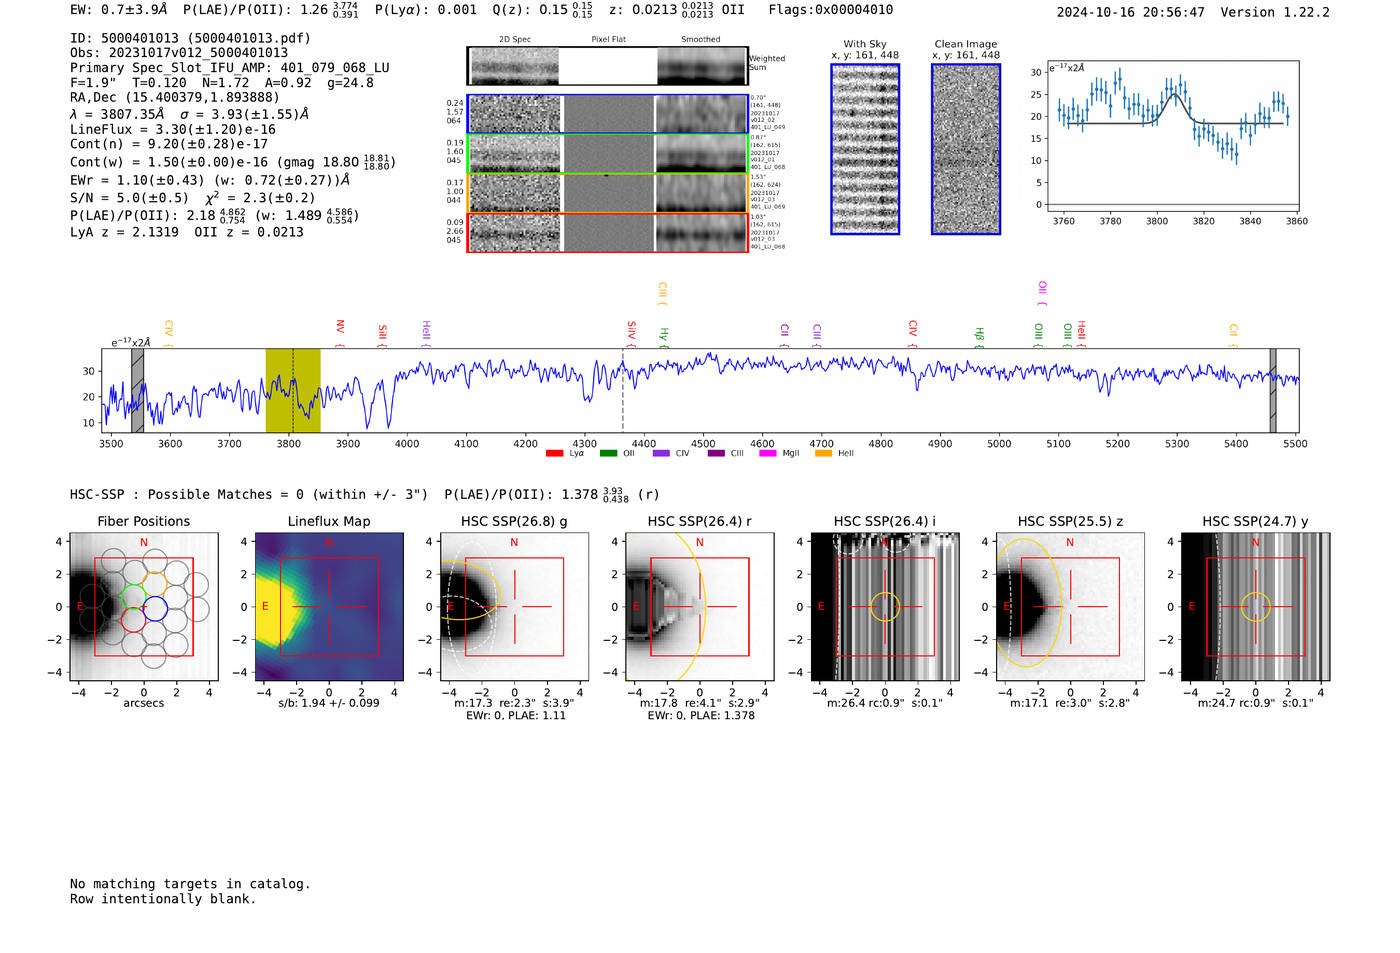Select the HSC SSP(26.8) g image
The image size is (1400, 953).
[x=514, y=607]
